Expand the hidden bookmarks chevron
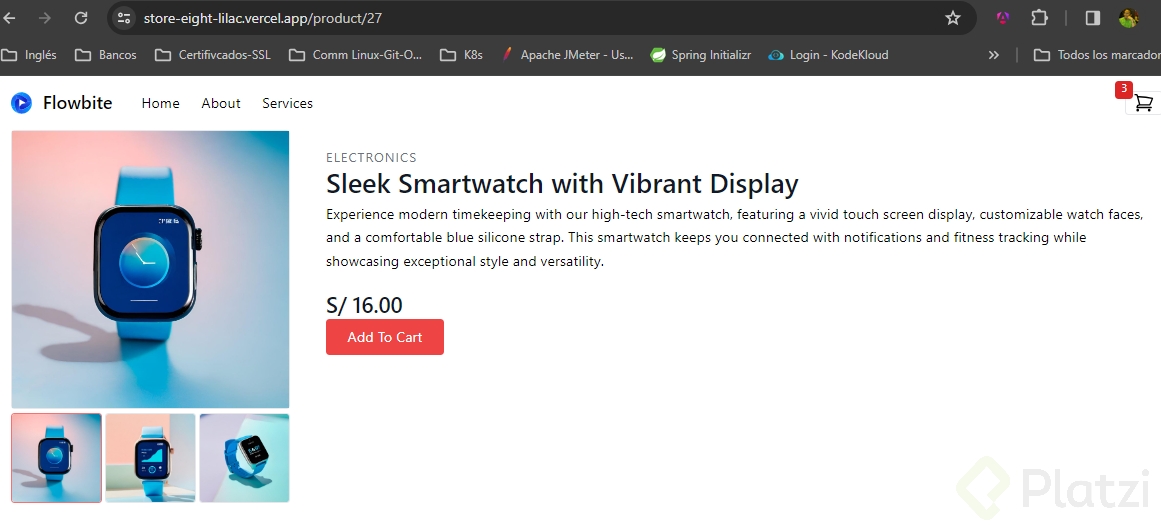Image resolution: width=1161 pixels, height=526 pixels. (x=993, y=55)
